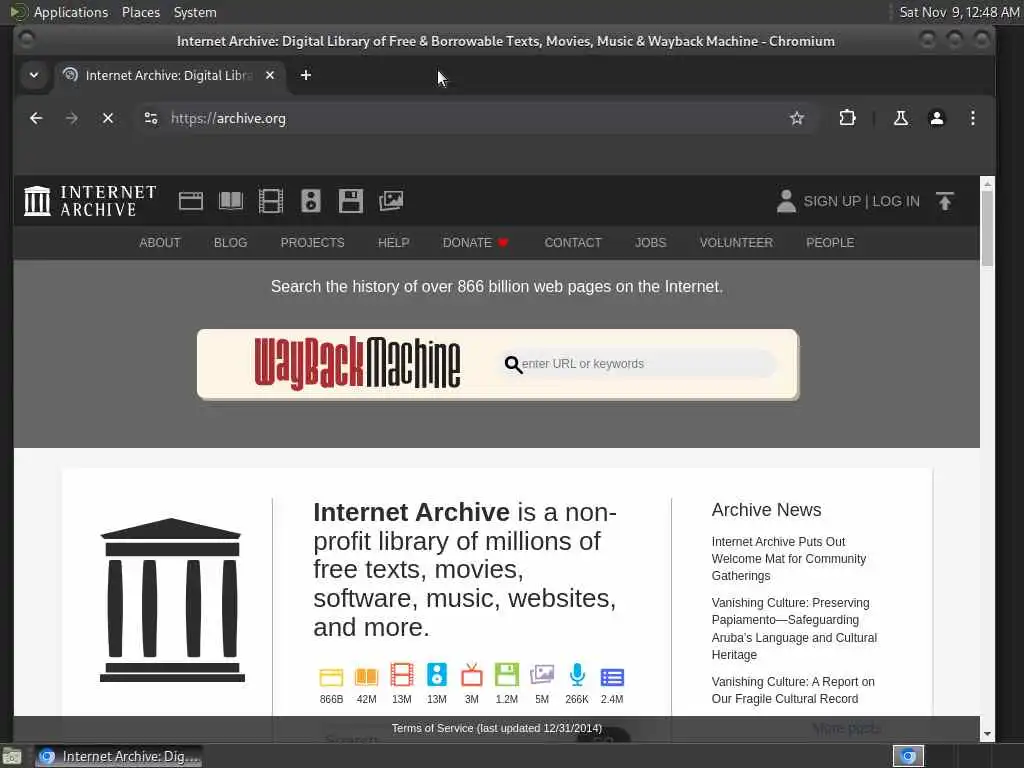Stop loading the page
The width and height of the screenshot is (1024, 768).
click(x=108, y=118)
